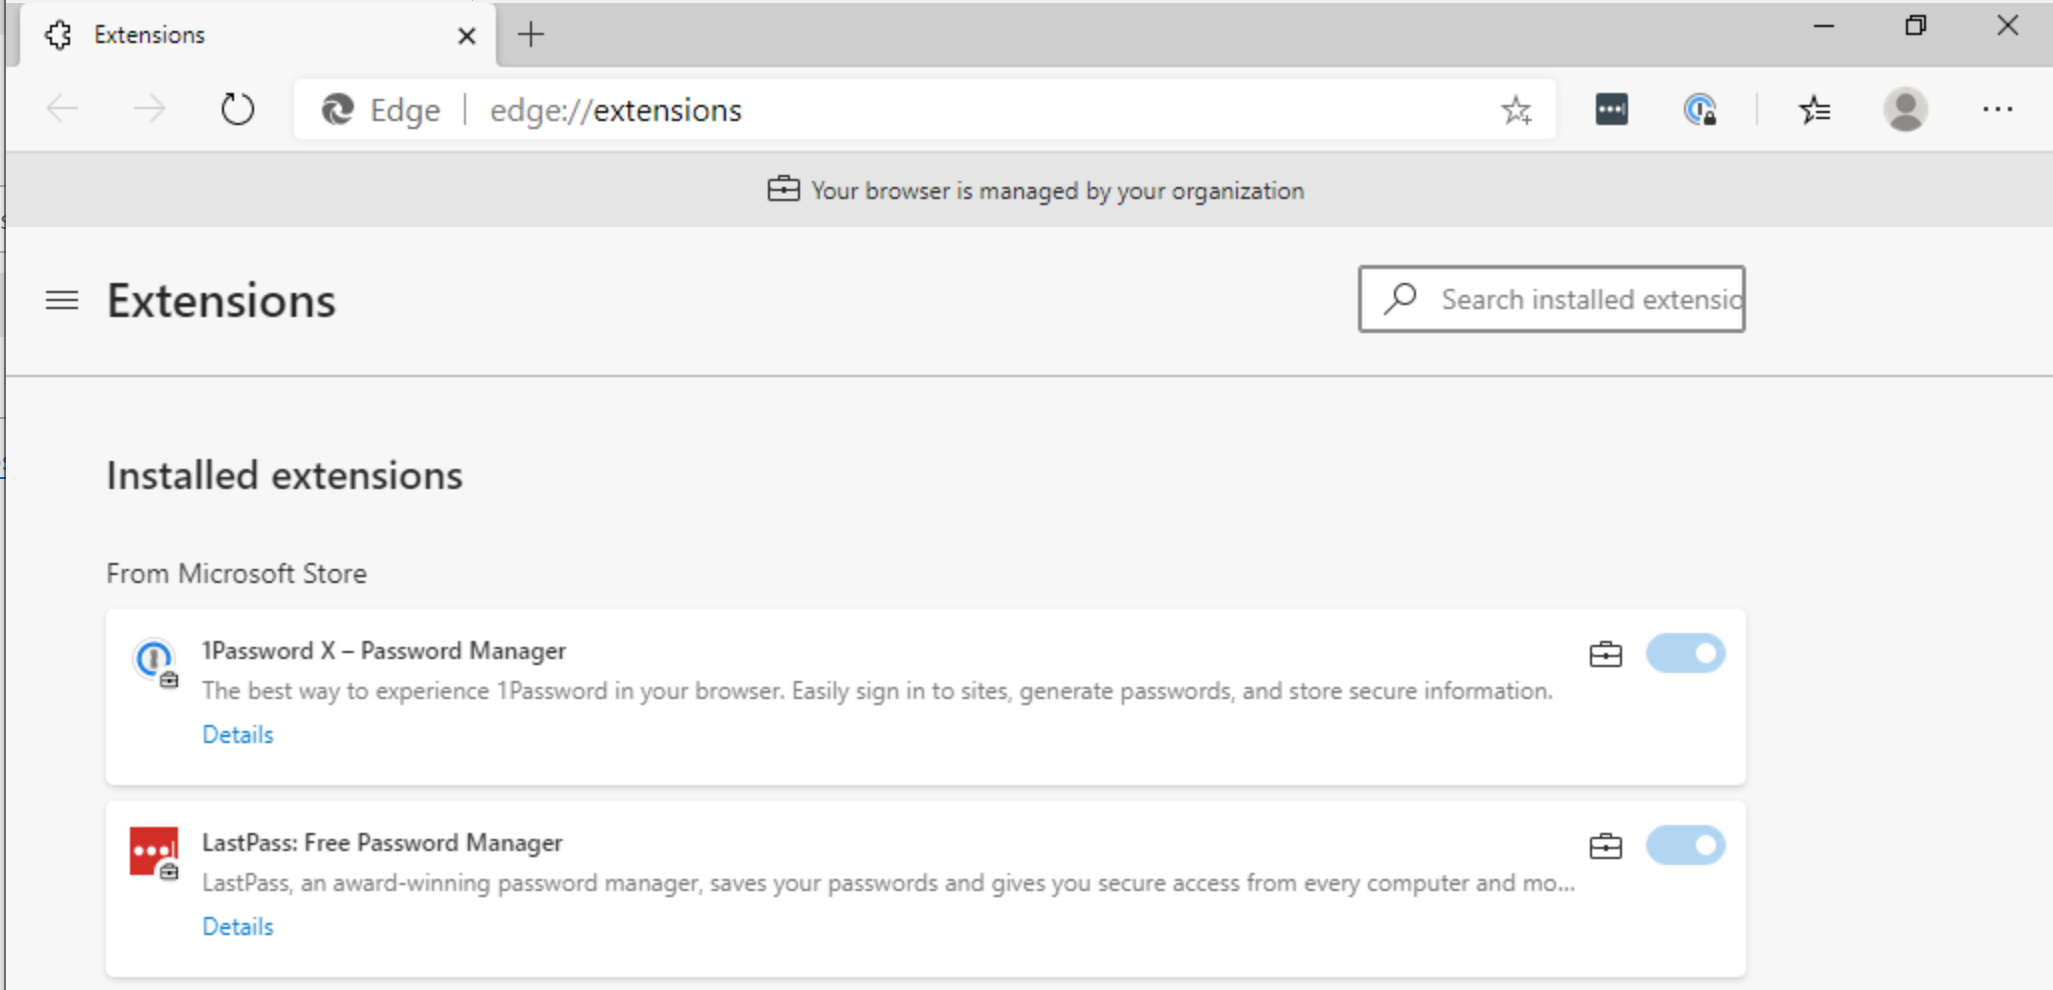Click the managed briefcase icon for LastPass
Screen dimensions: 2053x990
click(x=1605, y=847)
